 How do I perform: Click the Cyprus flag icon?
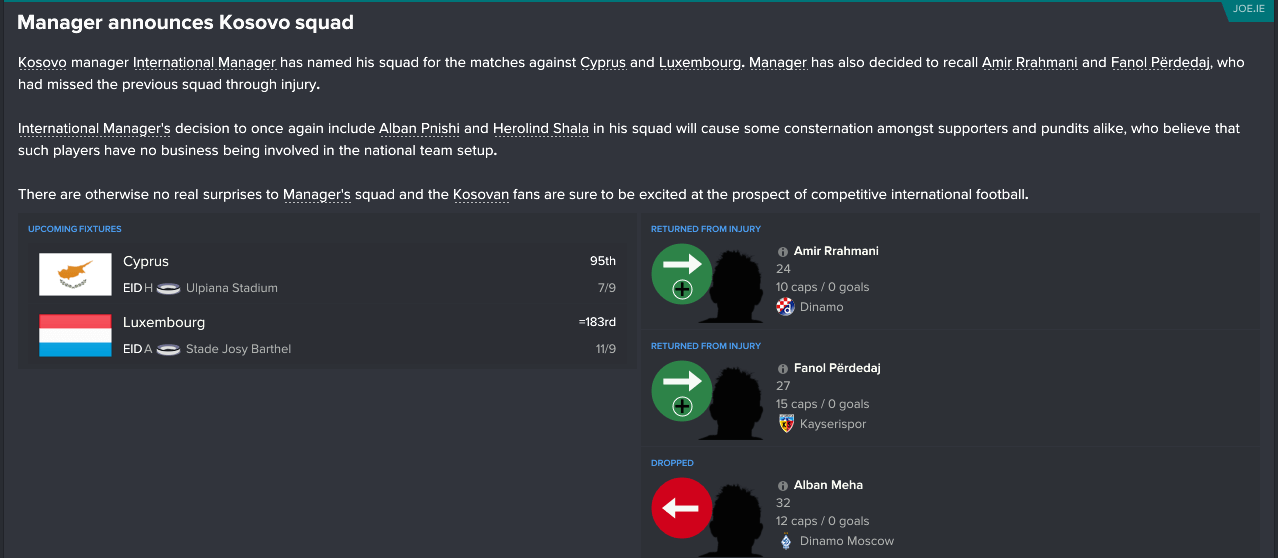[x=75, y=274]
